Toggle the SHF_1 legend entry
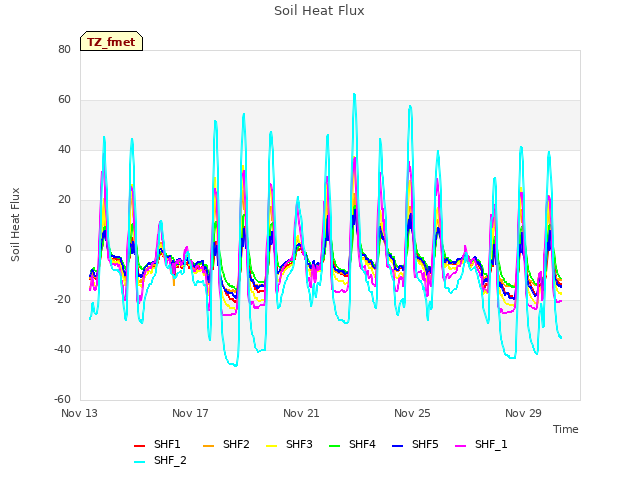This screenshot has height=480, width=640. (x=481, y=444)
